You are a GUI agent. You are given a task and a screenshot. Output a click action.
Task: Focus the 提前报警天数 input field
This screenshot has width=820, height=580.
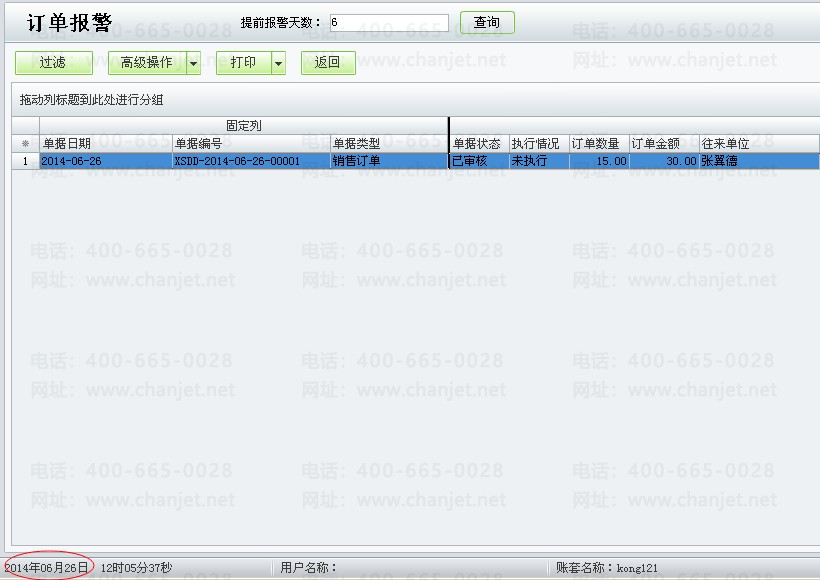tap(387, 22)
